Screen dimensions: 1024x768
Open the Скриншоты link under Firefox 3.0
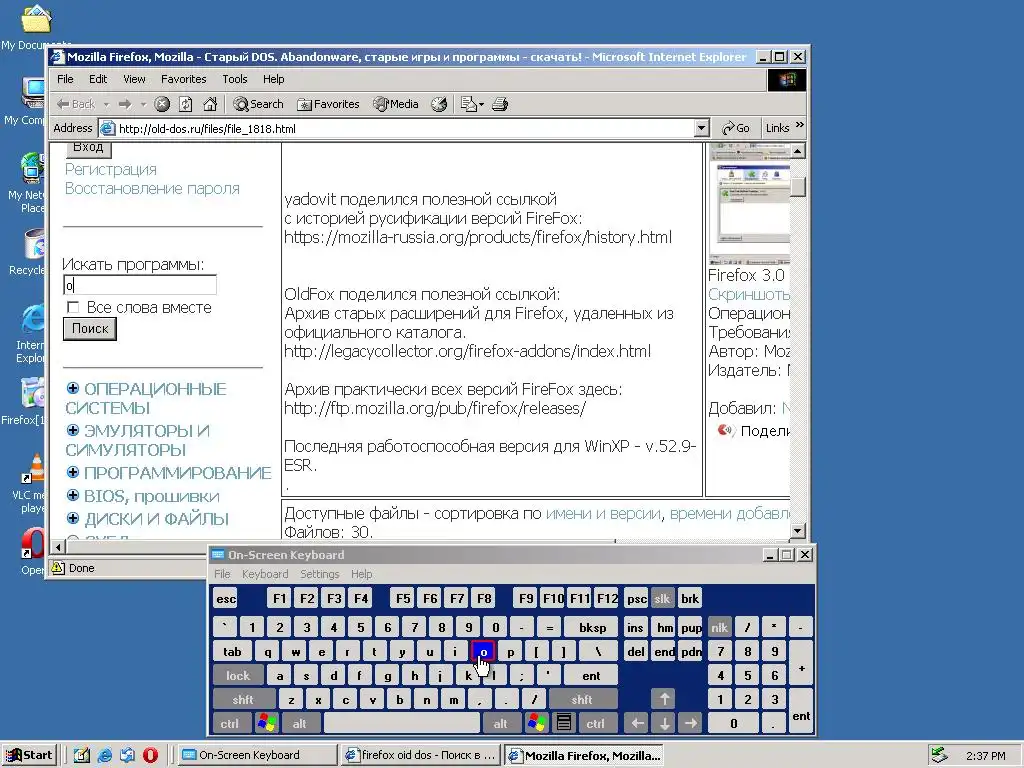(749, 295)
